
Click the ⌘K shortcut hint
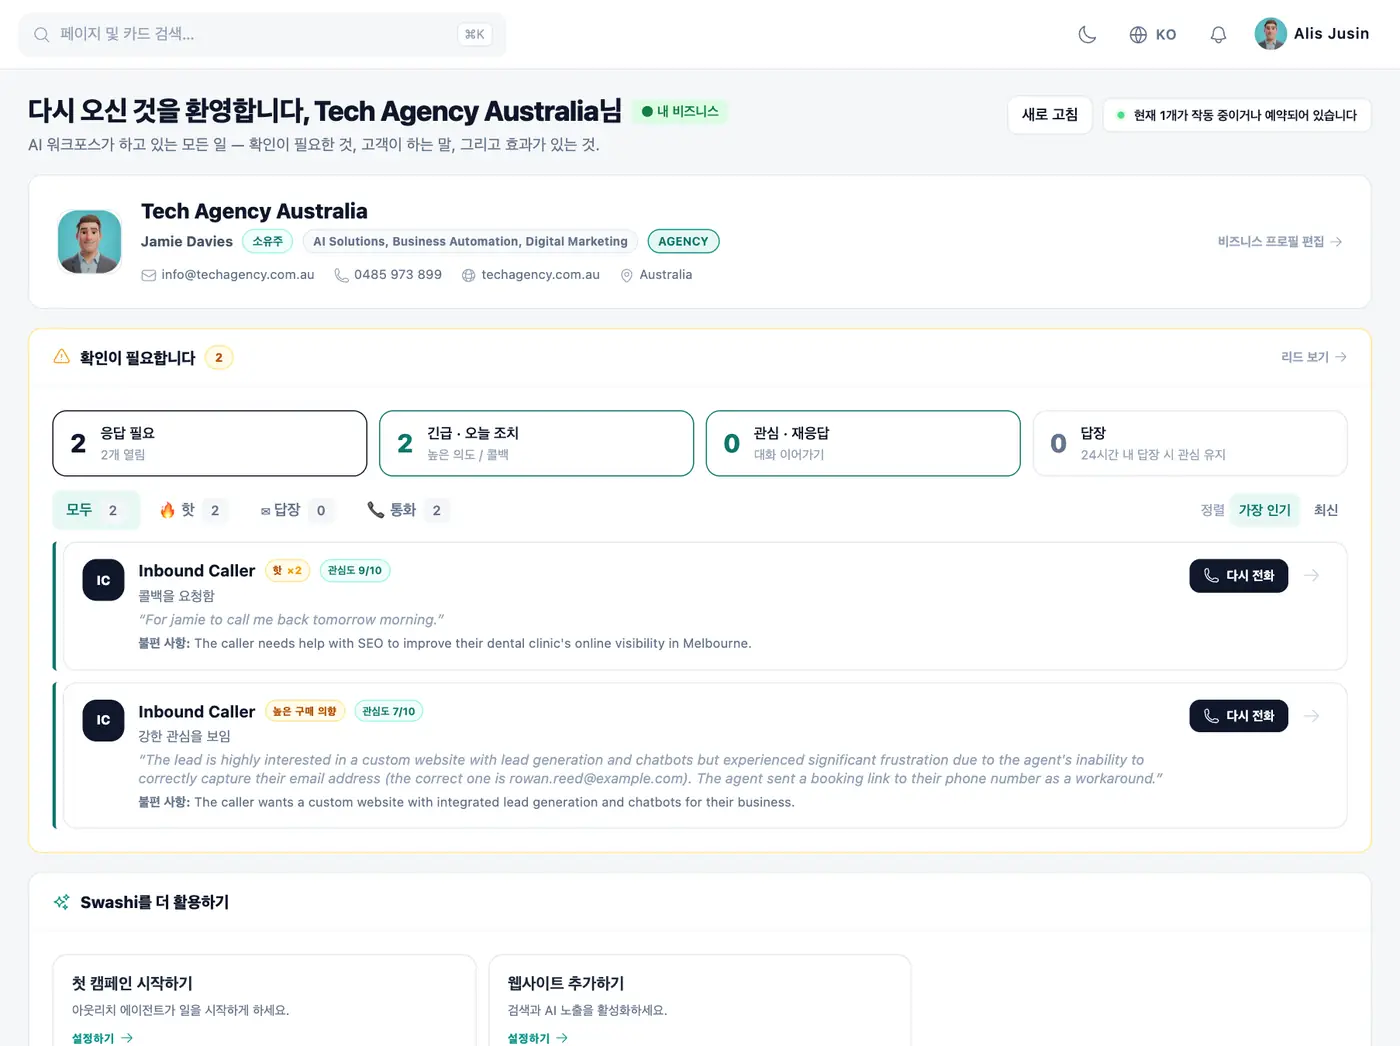coord(474,34)
